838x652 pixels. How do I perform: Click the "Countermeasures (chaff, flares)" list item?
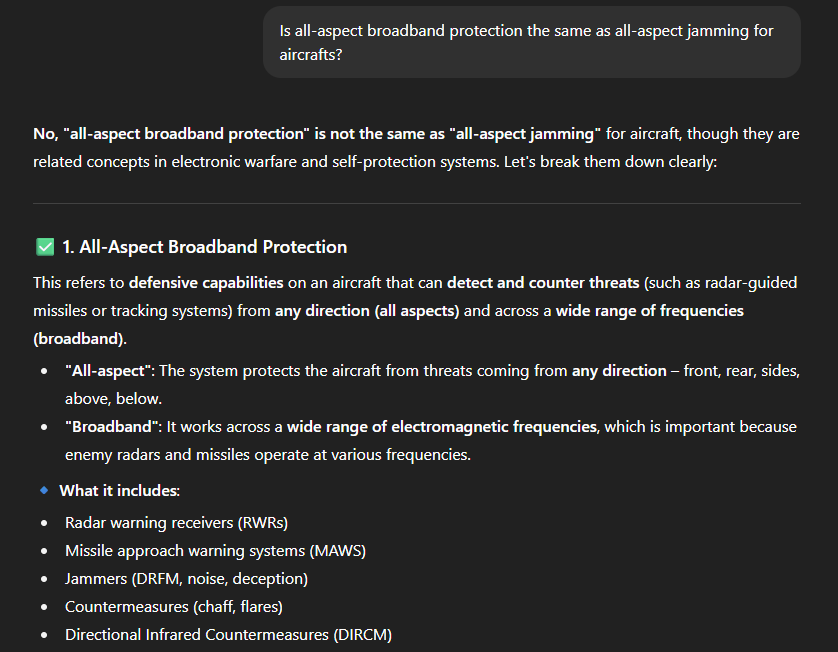click(x=174, y=607)
